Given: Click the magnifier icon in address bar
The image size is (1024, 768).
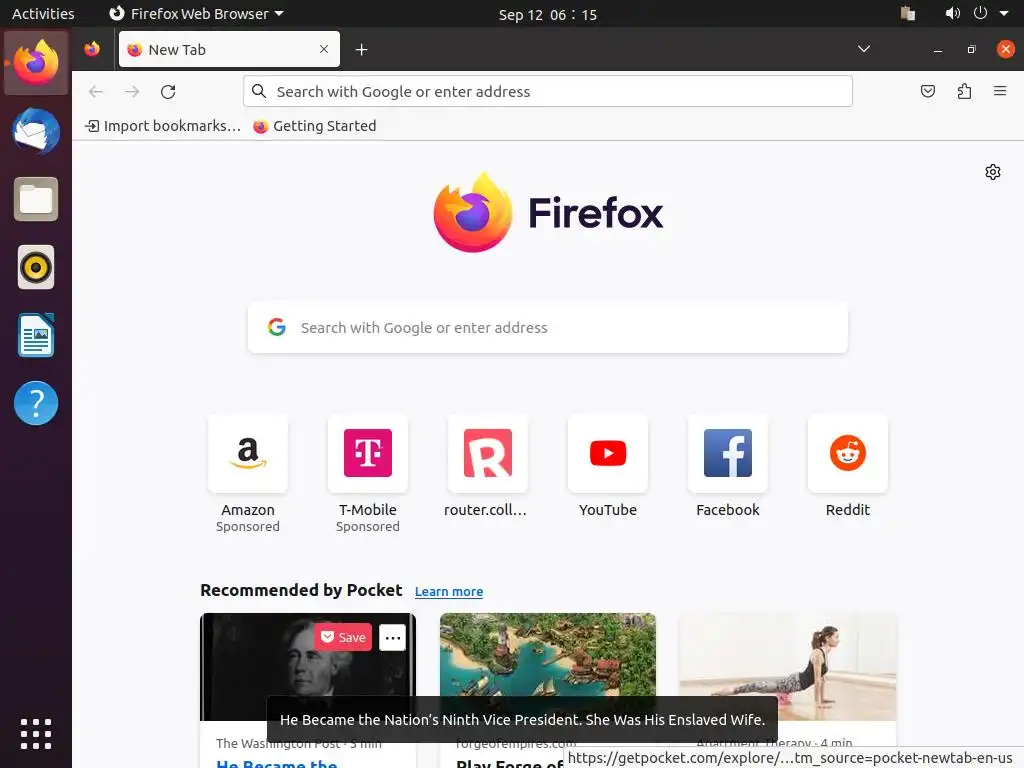Looking at the screenshot, I should tap(259, 91).
